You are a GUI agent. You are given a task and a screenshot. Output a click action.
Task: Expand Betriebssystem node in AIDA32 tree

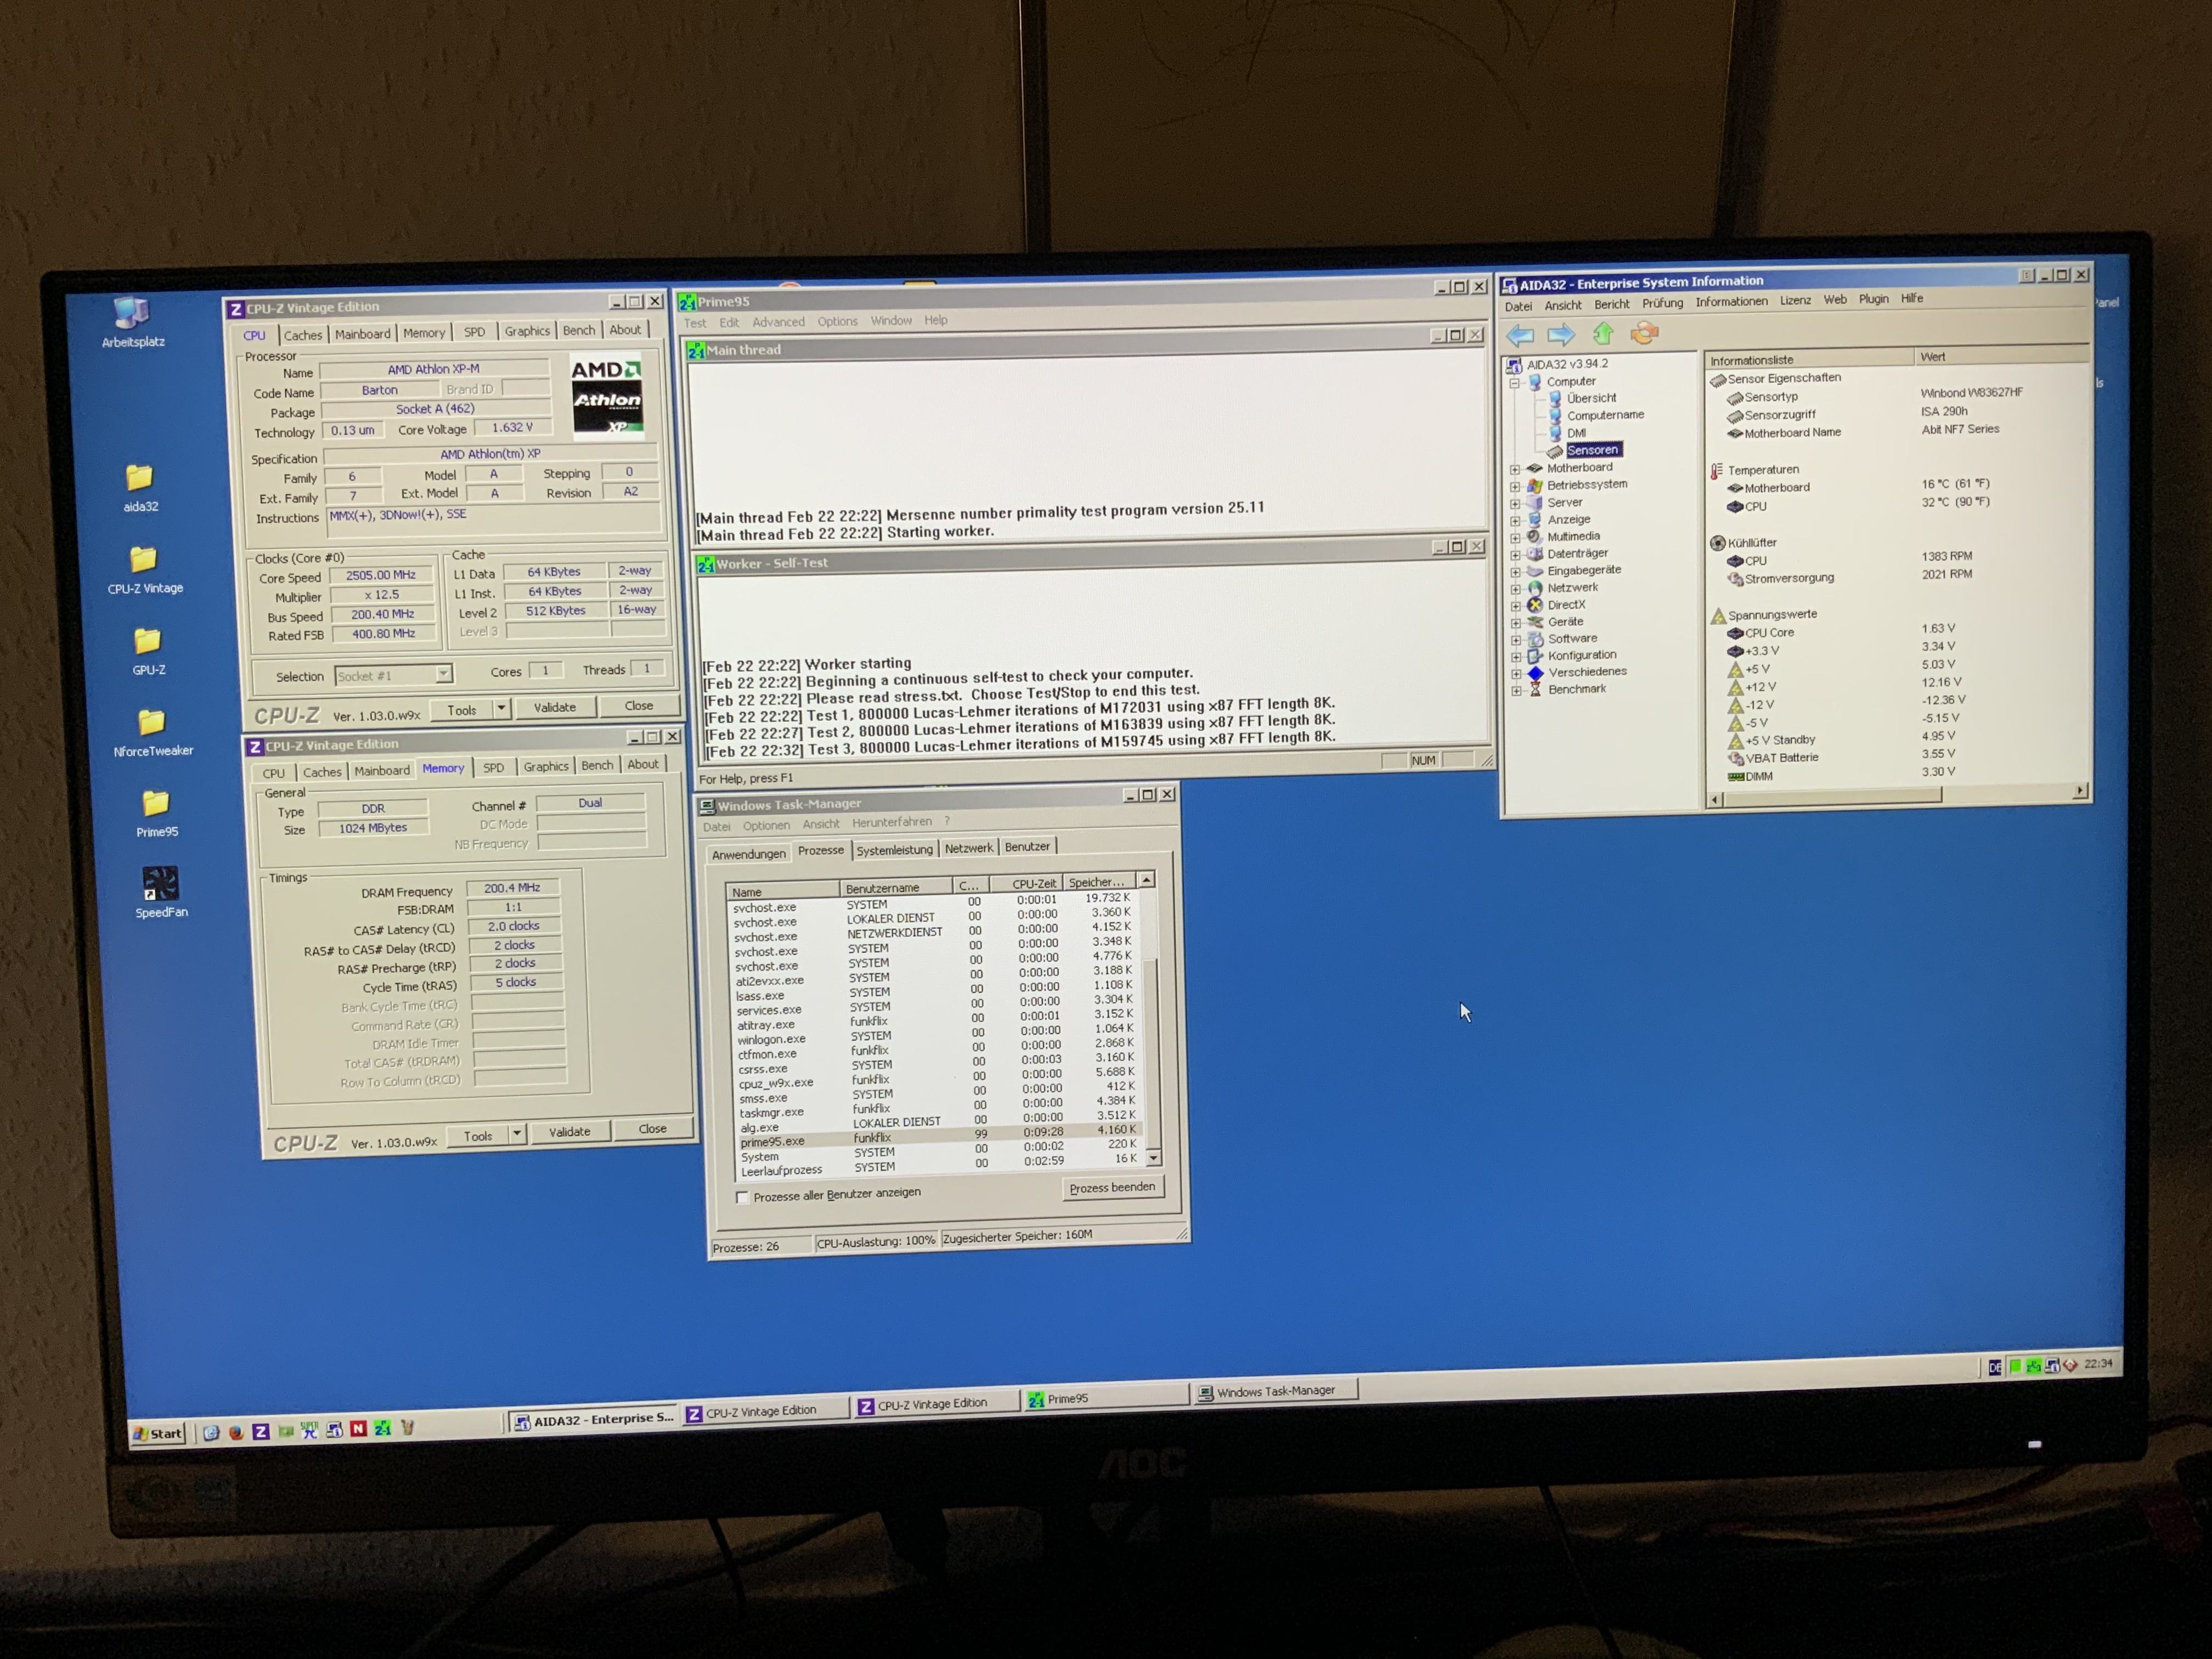[1515, 486]
